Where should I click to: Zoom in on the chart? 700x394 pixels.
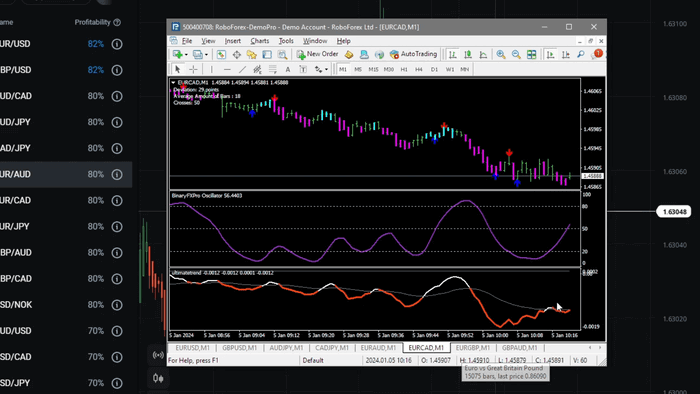point(501,54)
